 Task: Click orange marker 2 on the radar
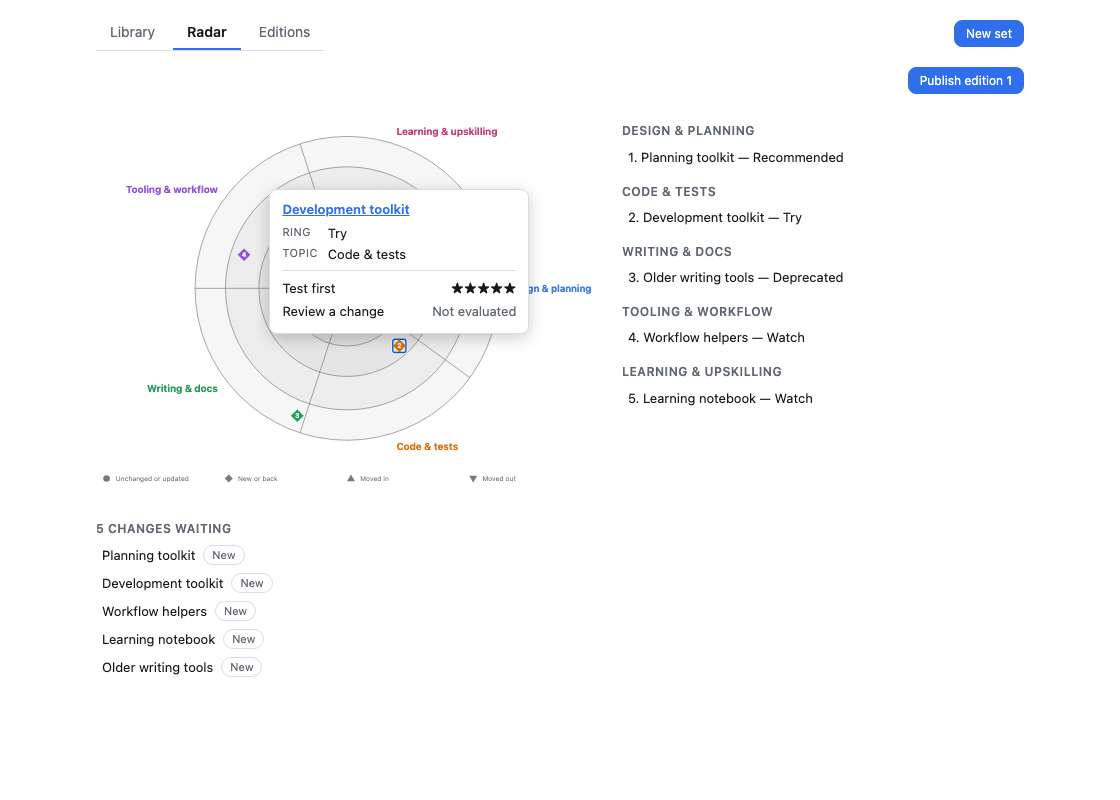pyautogui.click(x=399, y=346)
